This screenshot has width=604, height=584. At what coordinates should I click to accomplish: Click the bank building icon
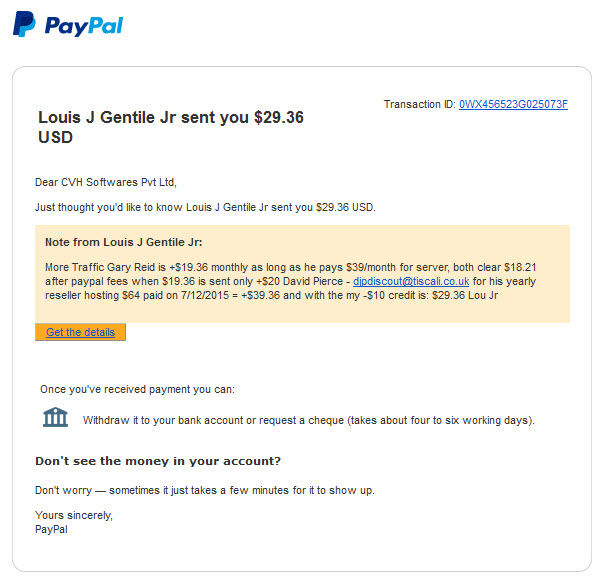click(55, 417)
